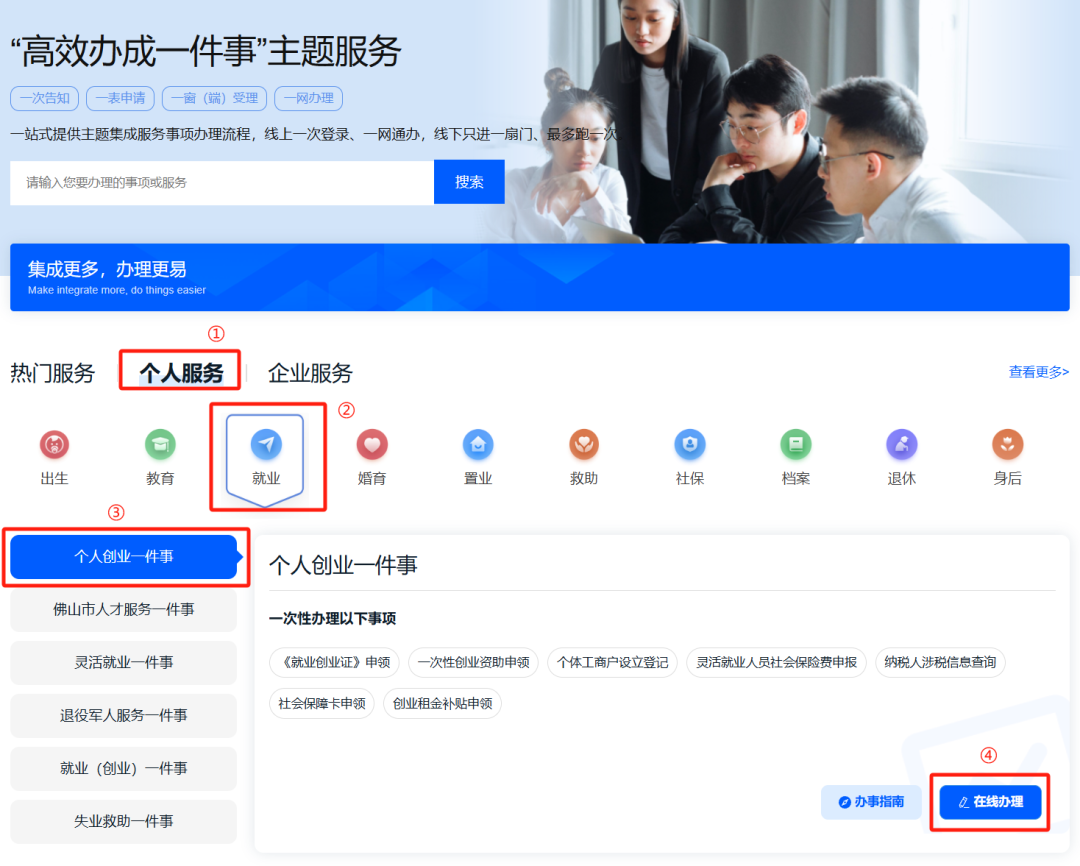
Task: Select the 教育 (education) category icon
Action: pos(160,445)
